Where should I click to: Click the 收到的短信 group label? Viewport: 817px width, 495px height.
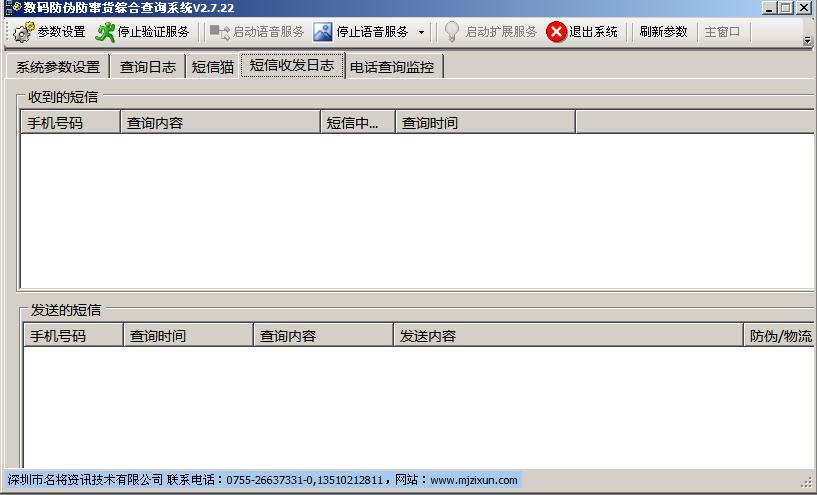(63, 97)
